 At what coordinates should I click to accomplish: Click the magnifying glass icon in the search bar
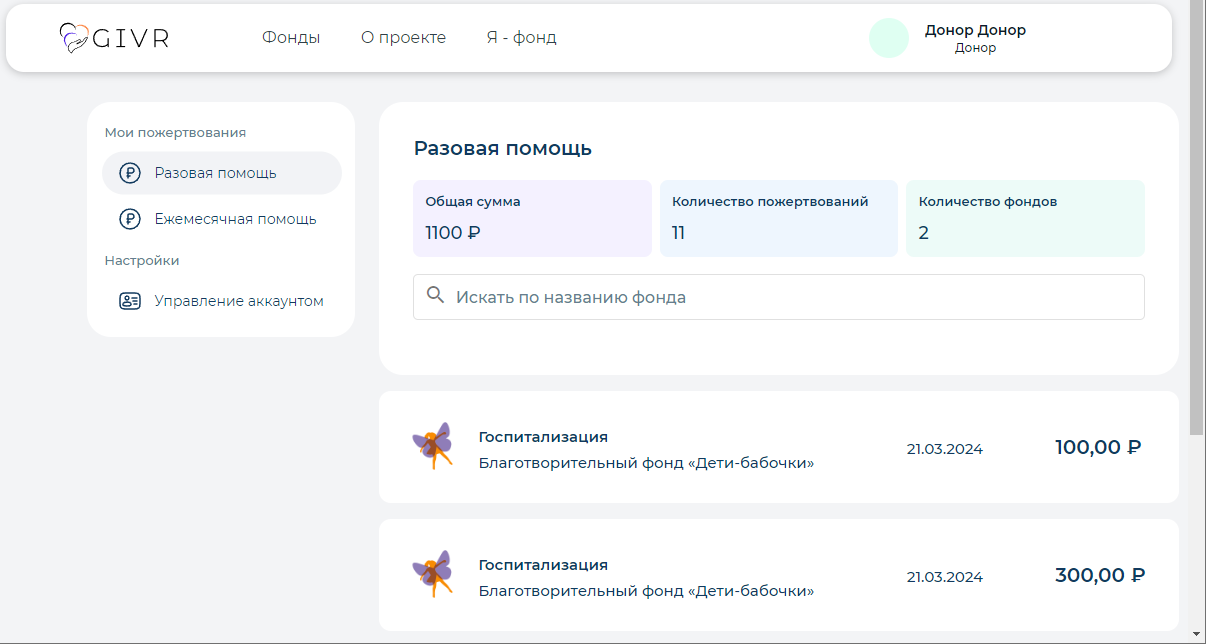(x=435, y=295)
